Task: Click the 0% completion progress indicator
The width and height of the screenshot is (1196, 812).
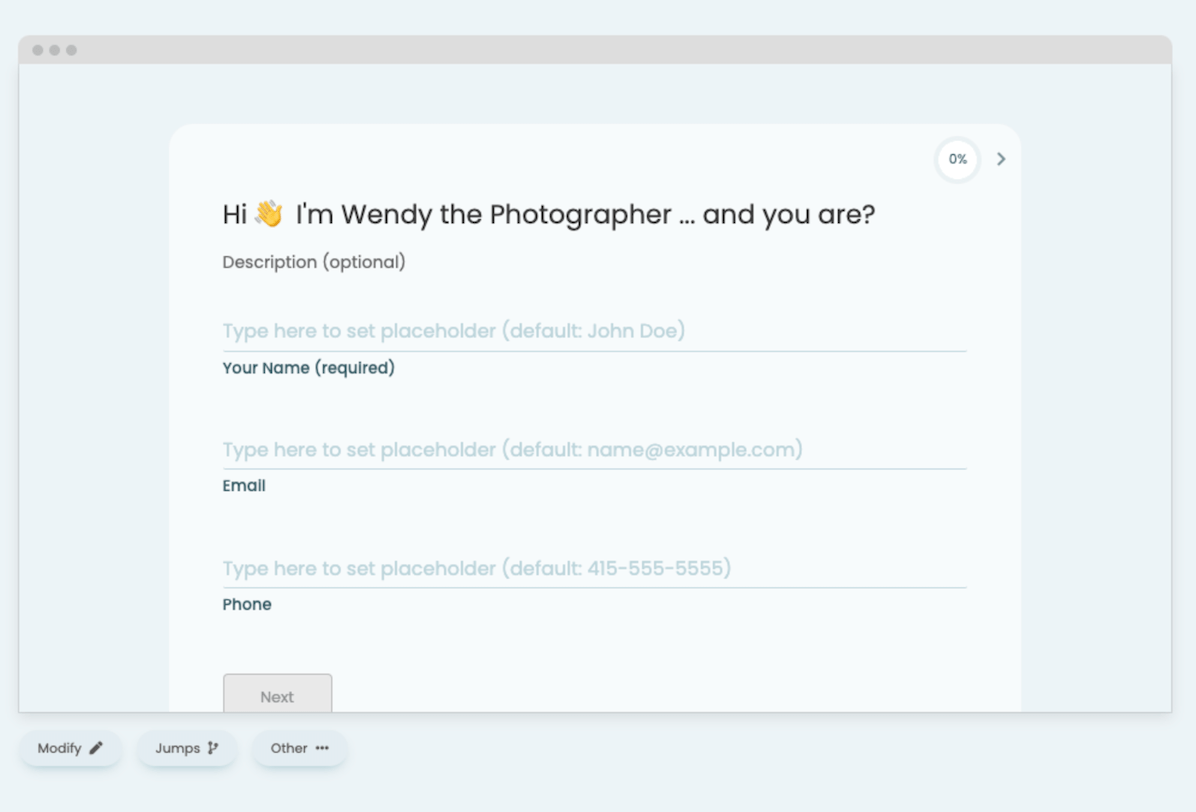Action: tap(957, 159)
